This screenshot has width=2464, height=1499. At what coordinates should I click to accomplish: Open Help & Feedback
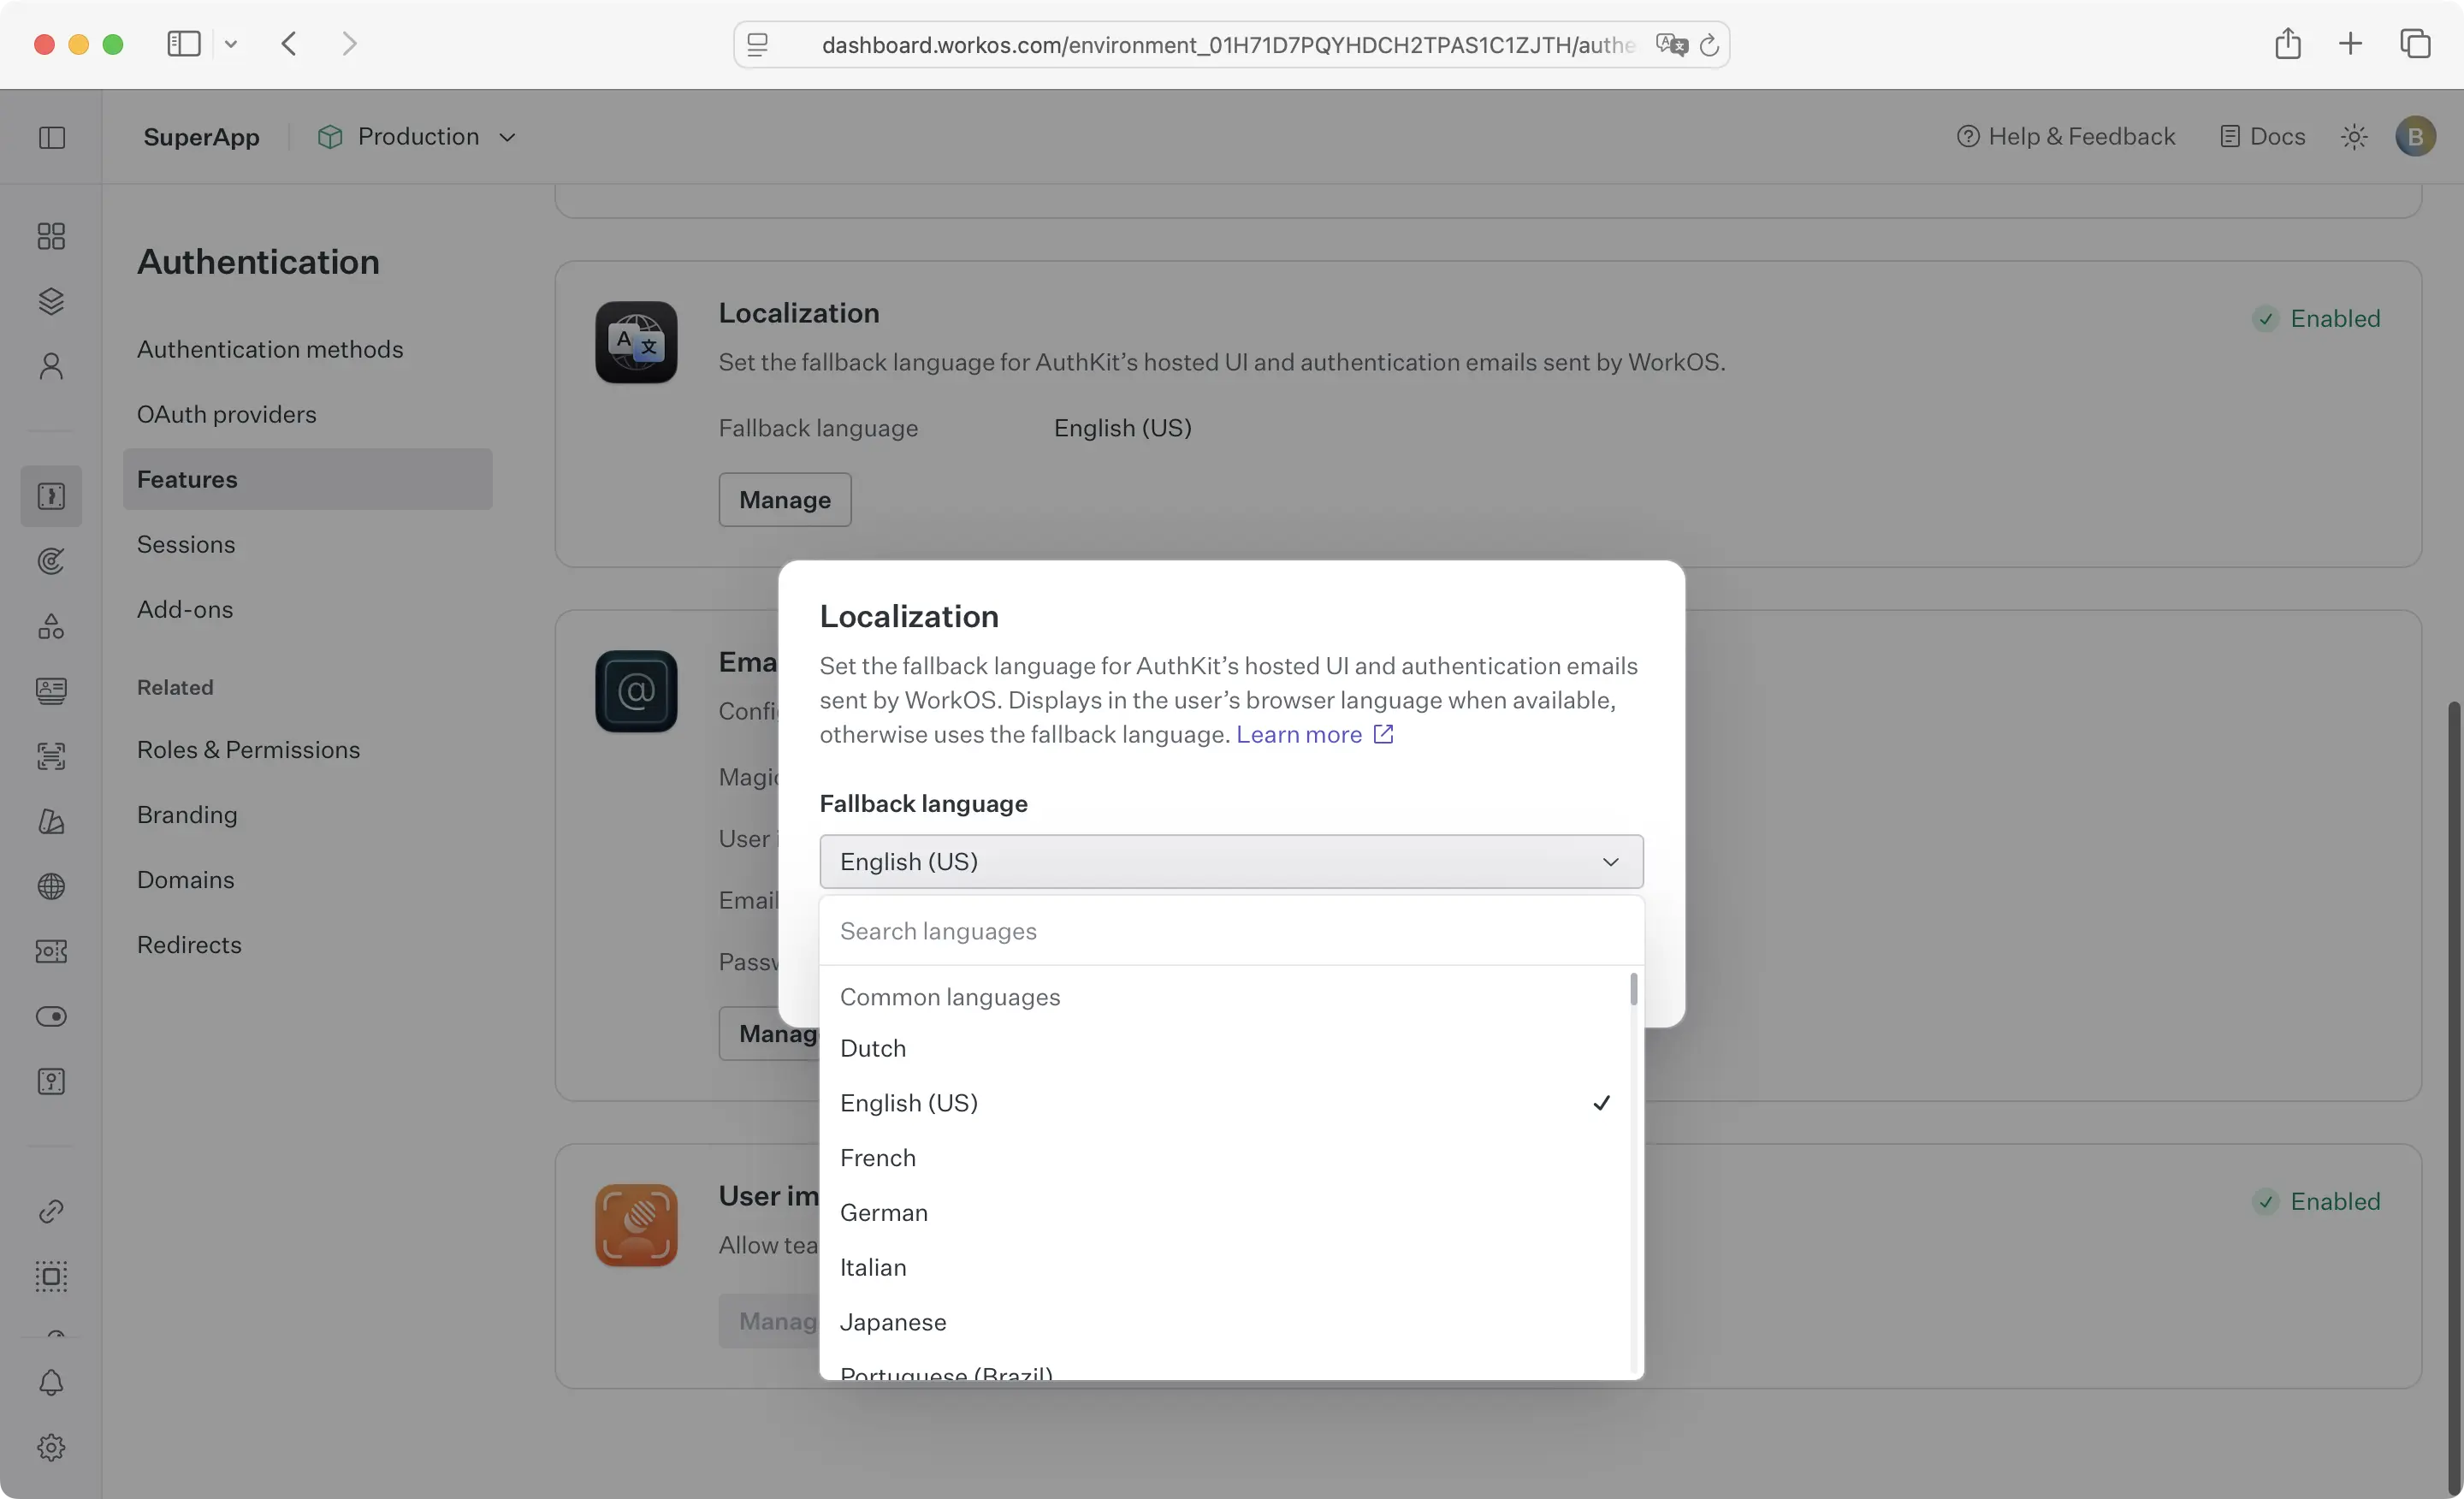2065,137
